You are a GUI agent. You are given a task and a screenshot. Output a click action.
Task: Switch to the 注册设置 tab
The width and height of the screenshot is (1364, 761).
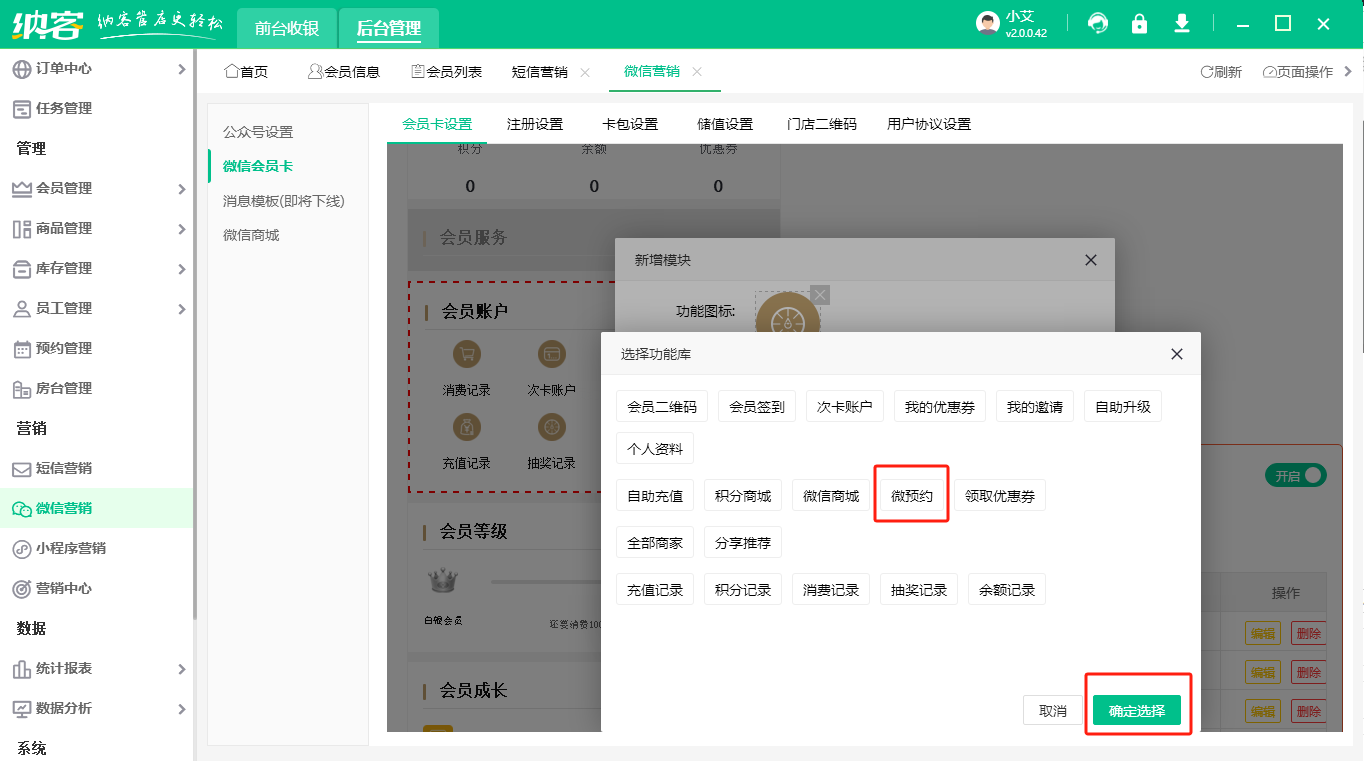click(x=535, y=124)
